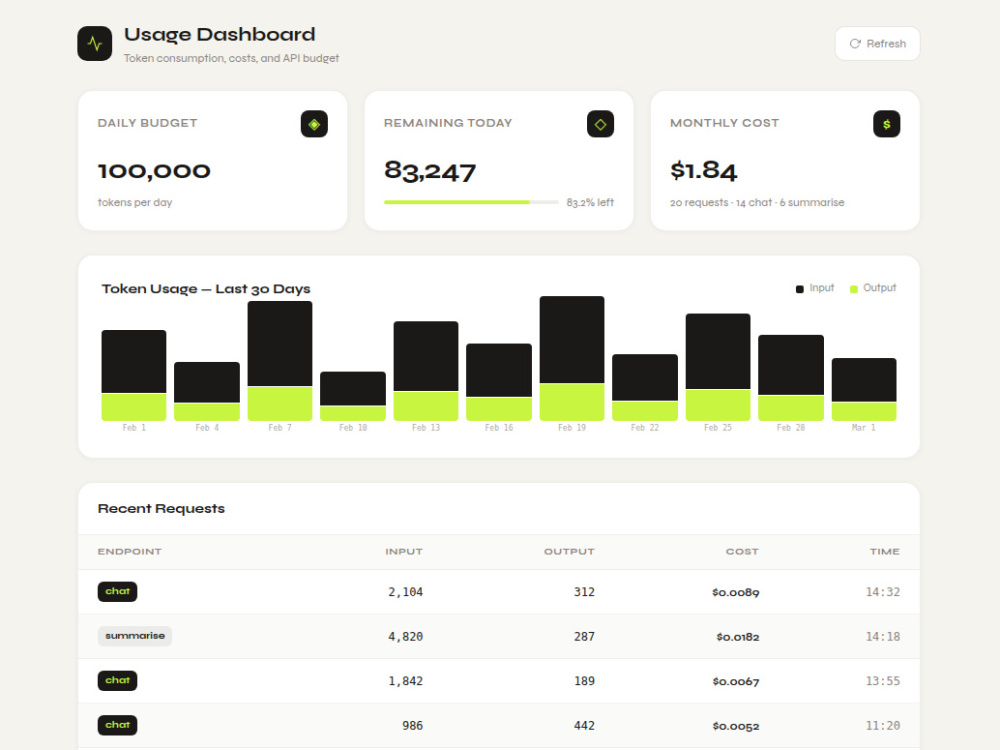This screenshot has width=1000, height=750.
Task: Click the cost $0.0089
Action: pos(736,592)
